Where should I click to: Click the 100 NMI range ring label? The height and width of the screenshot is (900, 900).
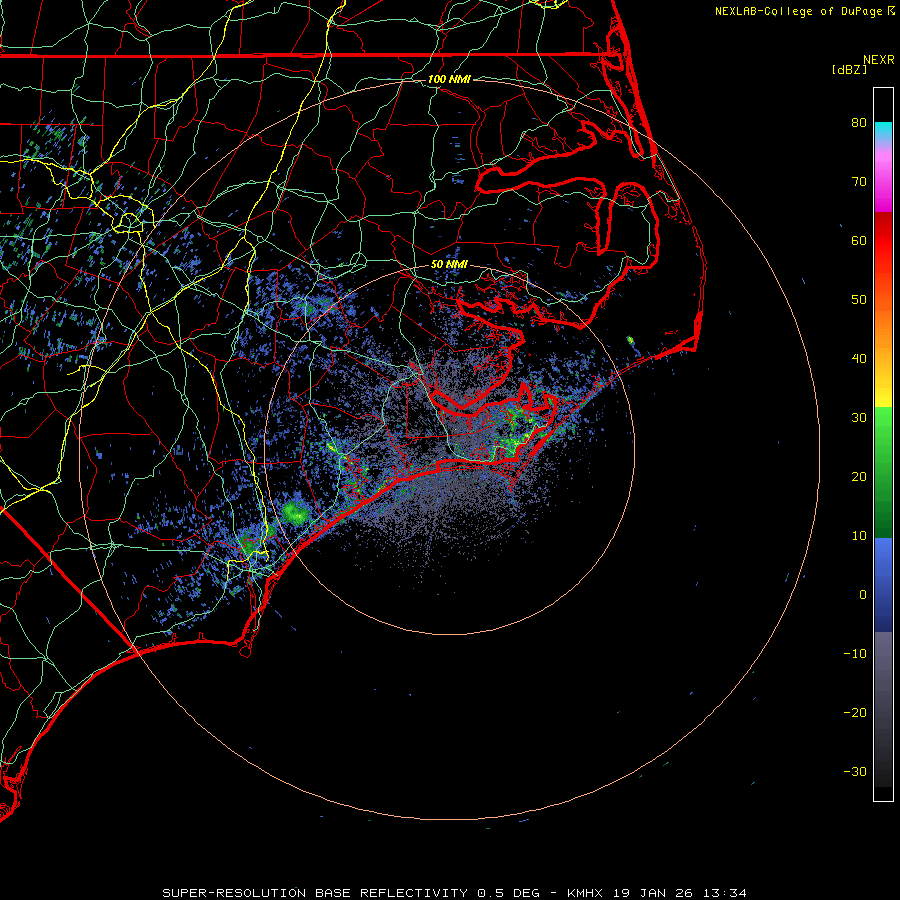[449, 79]
